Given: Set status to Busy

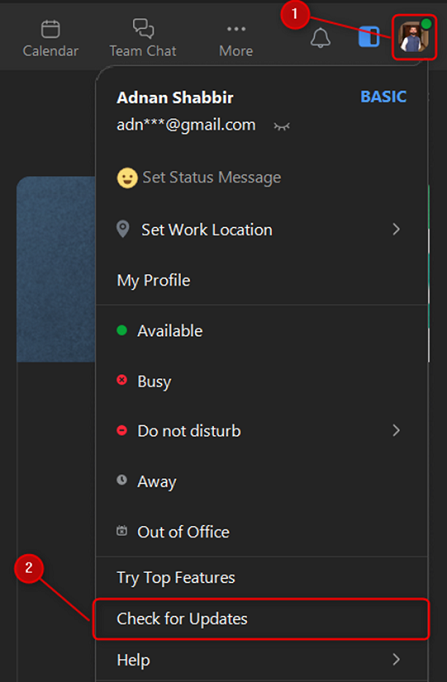Looking at the screenshot, I should tap(261, 381).
